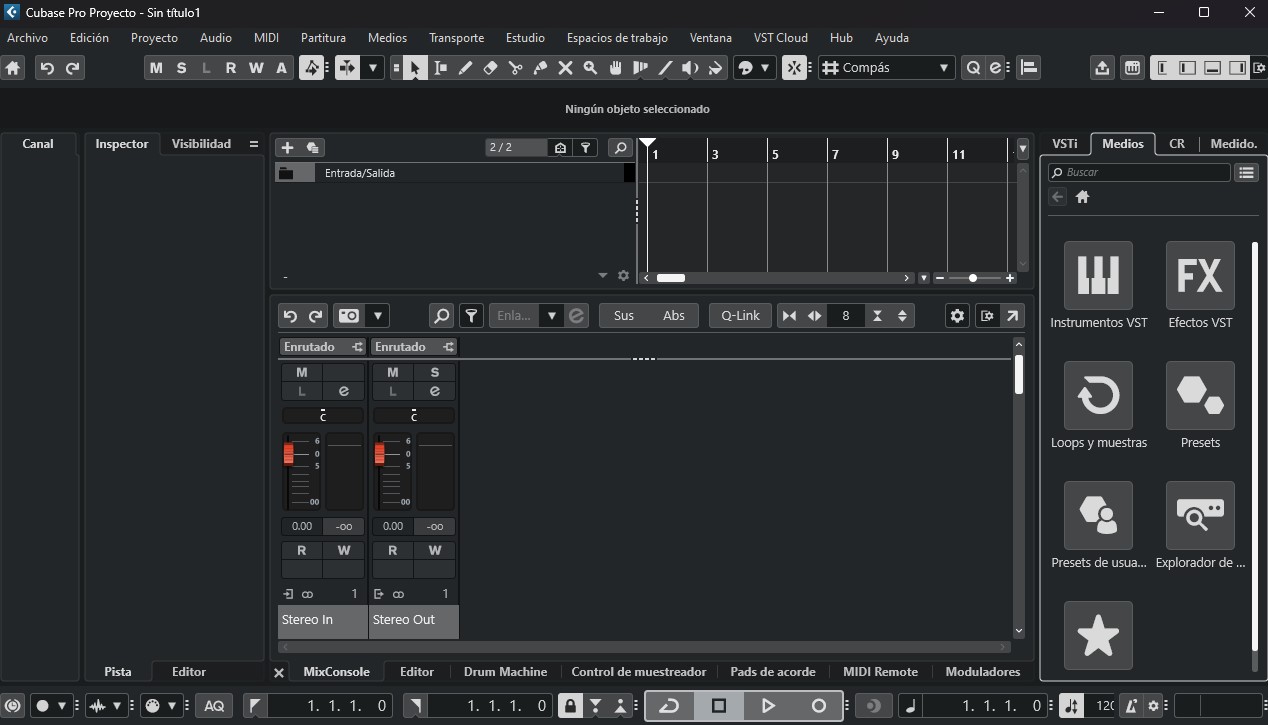This screenshot has width=1268, height=725.
Task: Open Instrumentos VST media tile
Action: [1098, 275]
